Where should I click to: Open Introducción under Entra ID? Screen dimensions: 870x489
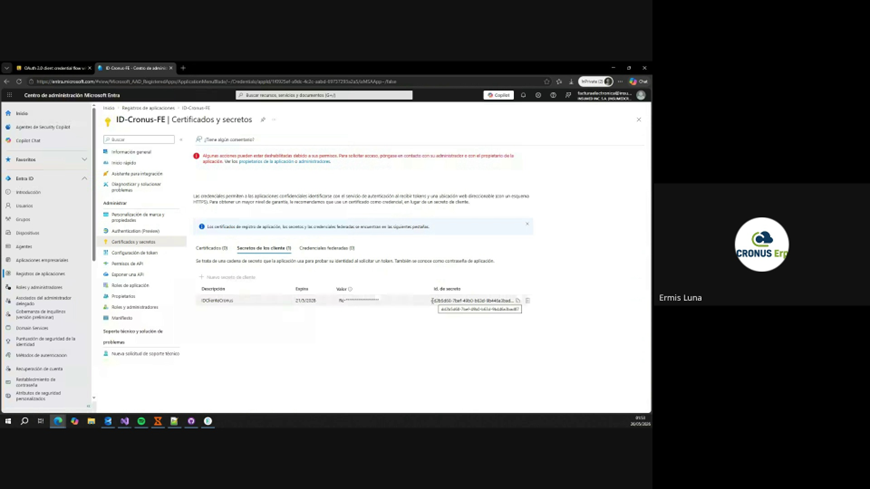(28, 192)
